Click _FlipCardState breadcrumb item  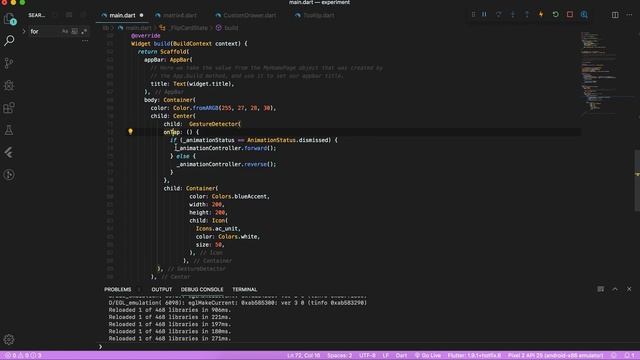[189, 28]
